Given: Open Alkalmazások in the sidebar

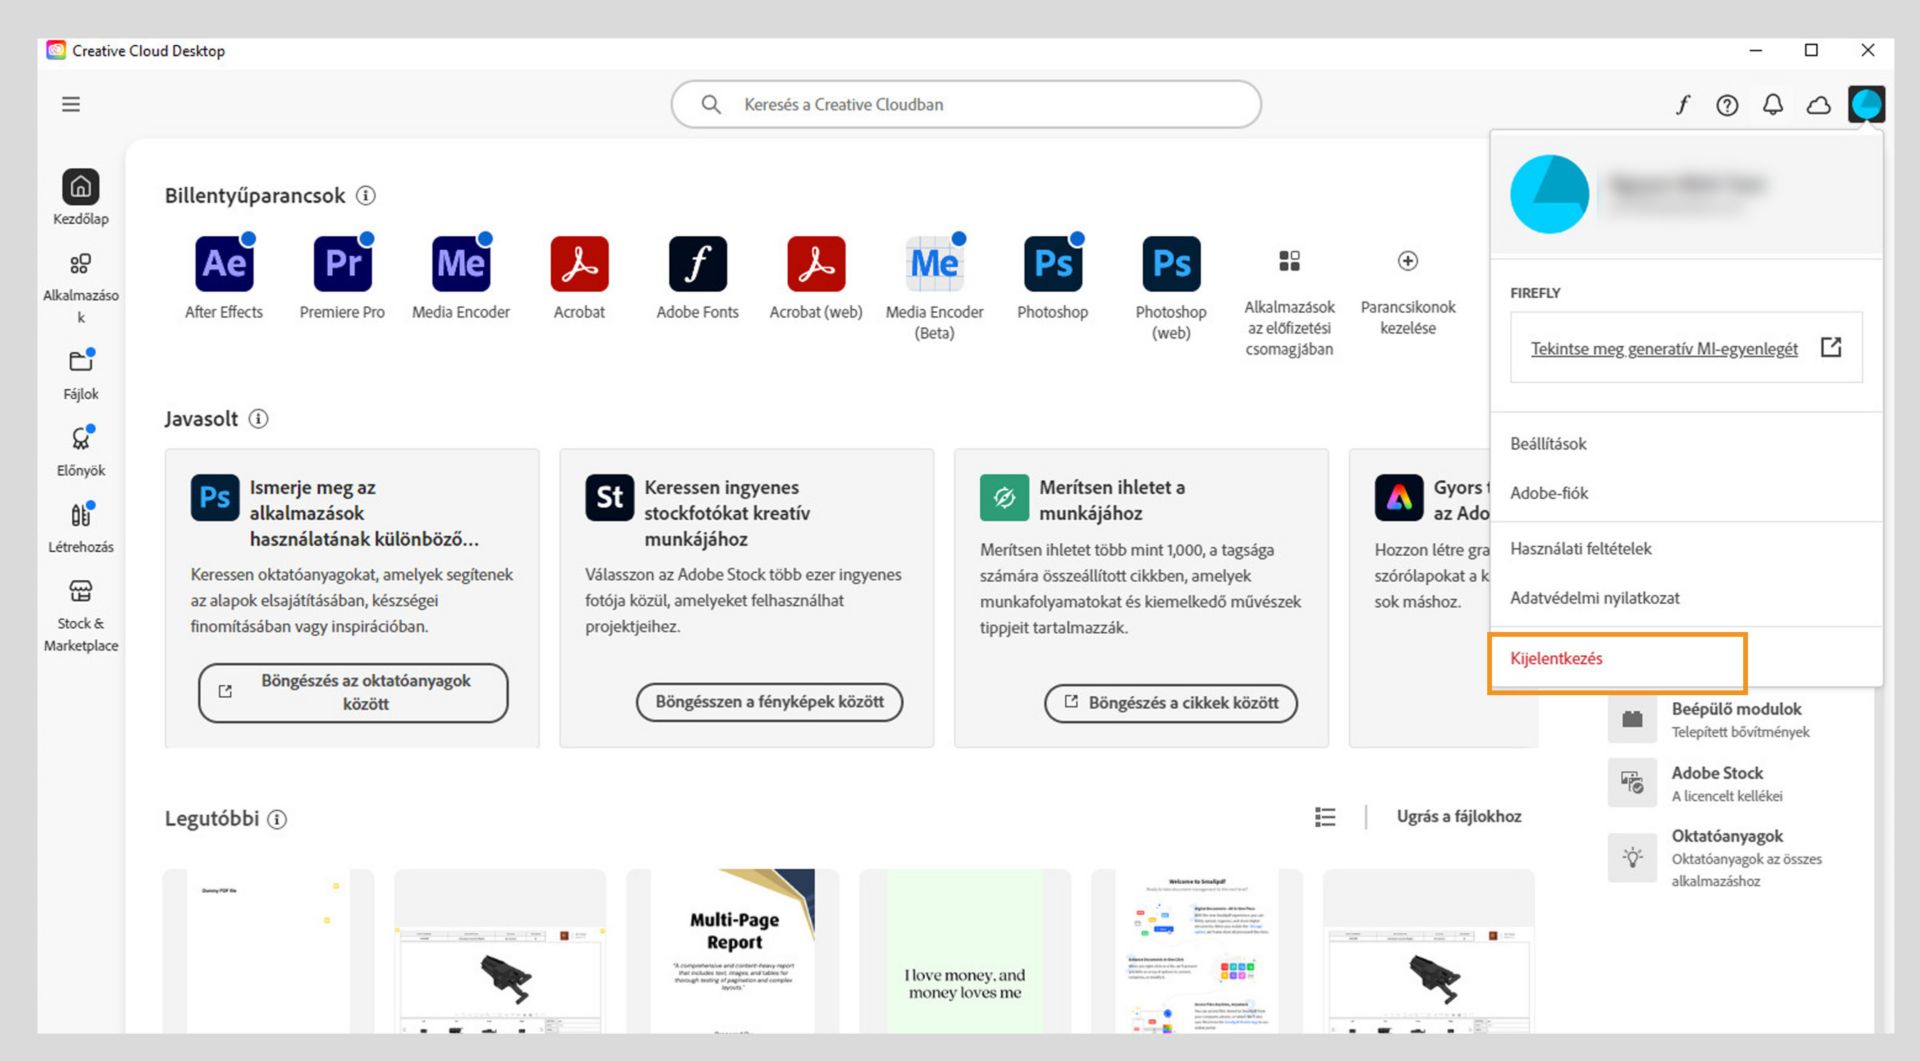Looking at the screenshot, I should click(81, 288).
